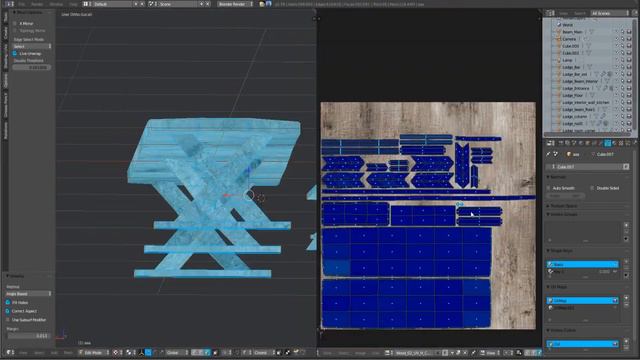Open the World properties tab icon
The height and width of the screenshot is (360, 640).
[581, 143]
